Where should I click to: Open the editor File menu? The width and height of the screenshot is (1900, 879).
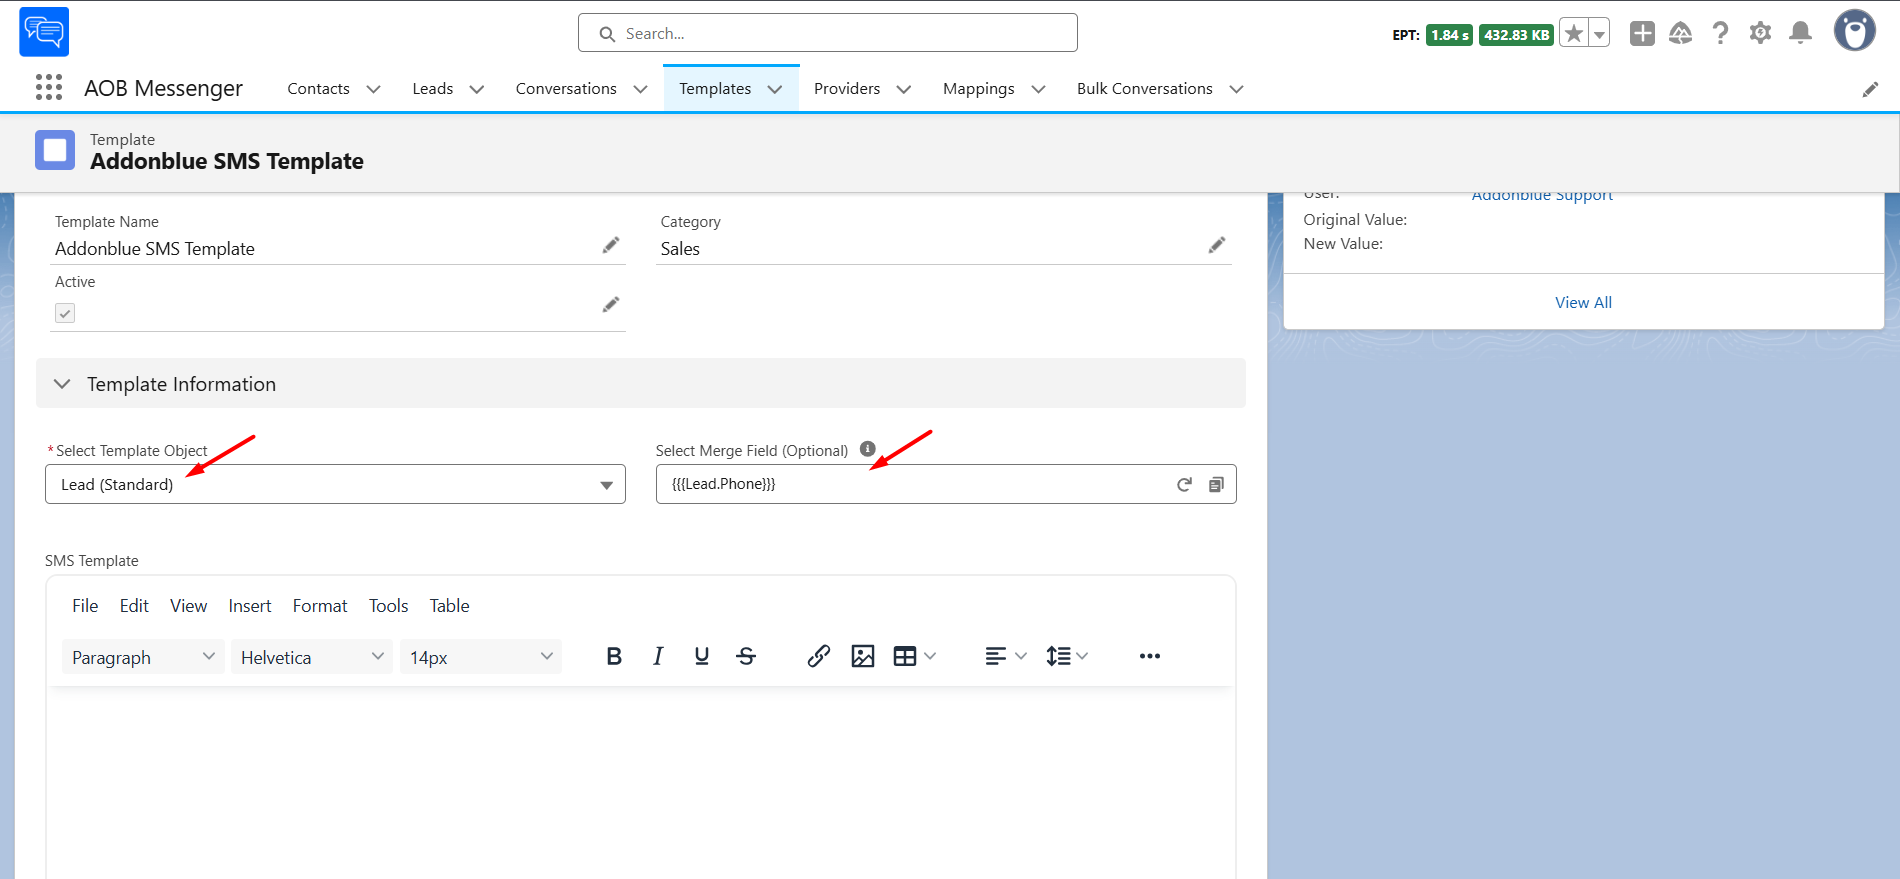click(x=85, y=606)
